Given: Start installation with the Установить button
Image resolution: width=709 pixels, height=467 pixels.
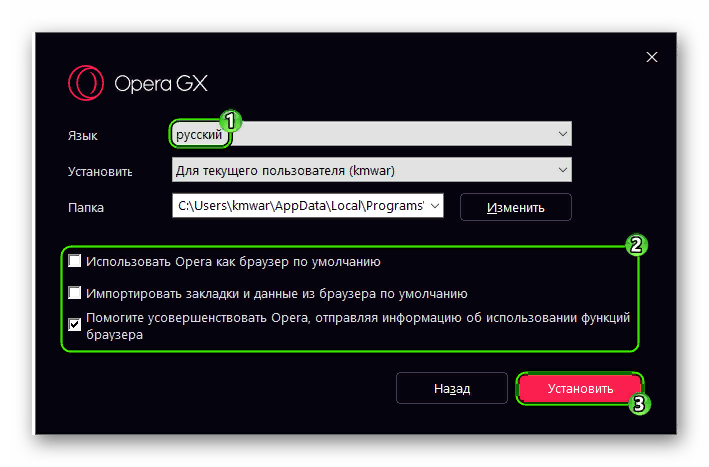Looking at the screenshot, I should [x=580, y=388].
